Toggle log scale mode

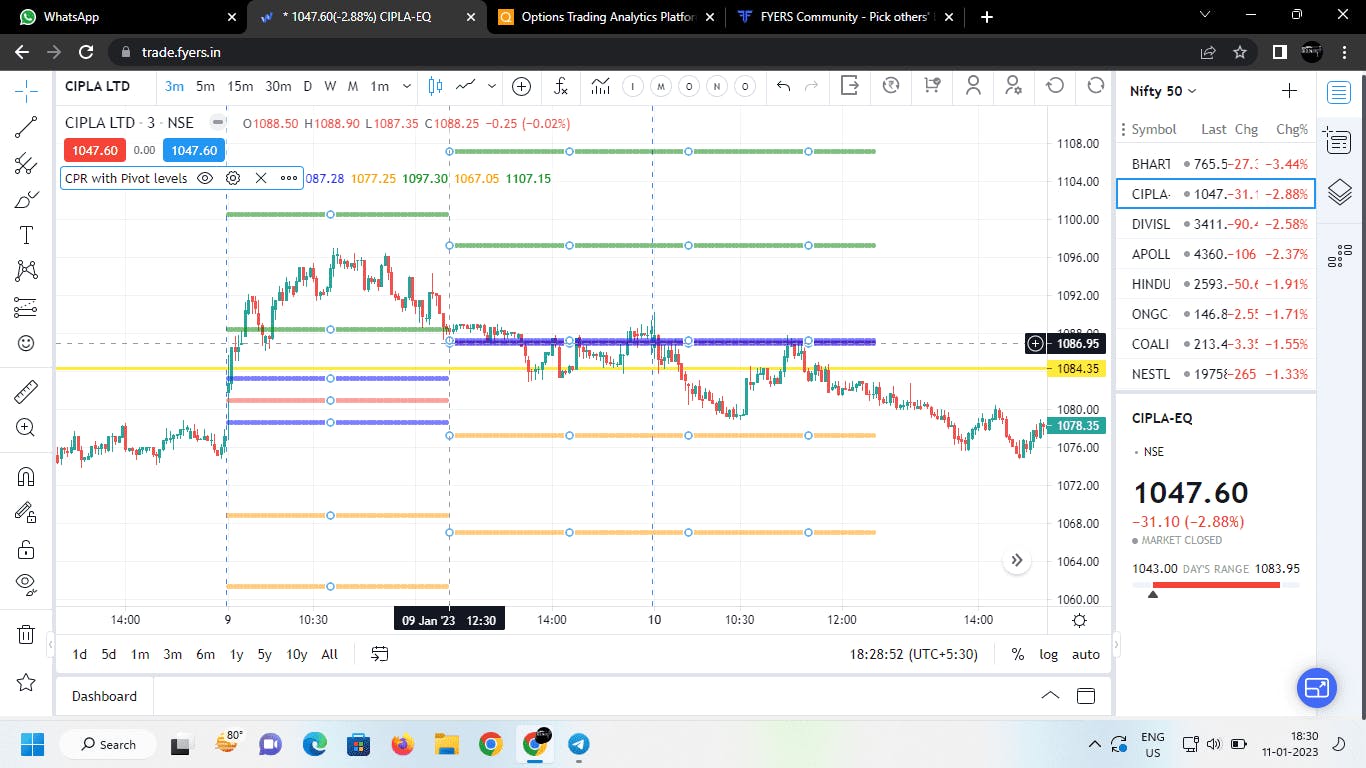click(1048, 654)
